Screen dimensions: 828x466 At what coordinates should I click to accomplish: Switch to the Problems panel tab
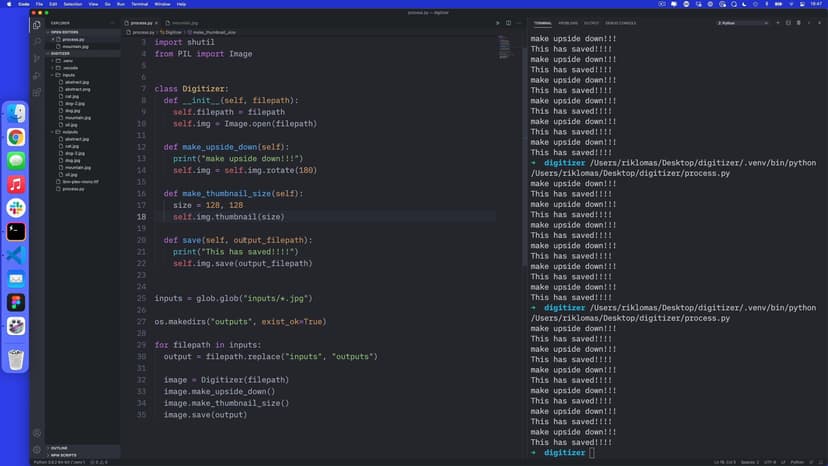point(568,22)
